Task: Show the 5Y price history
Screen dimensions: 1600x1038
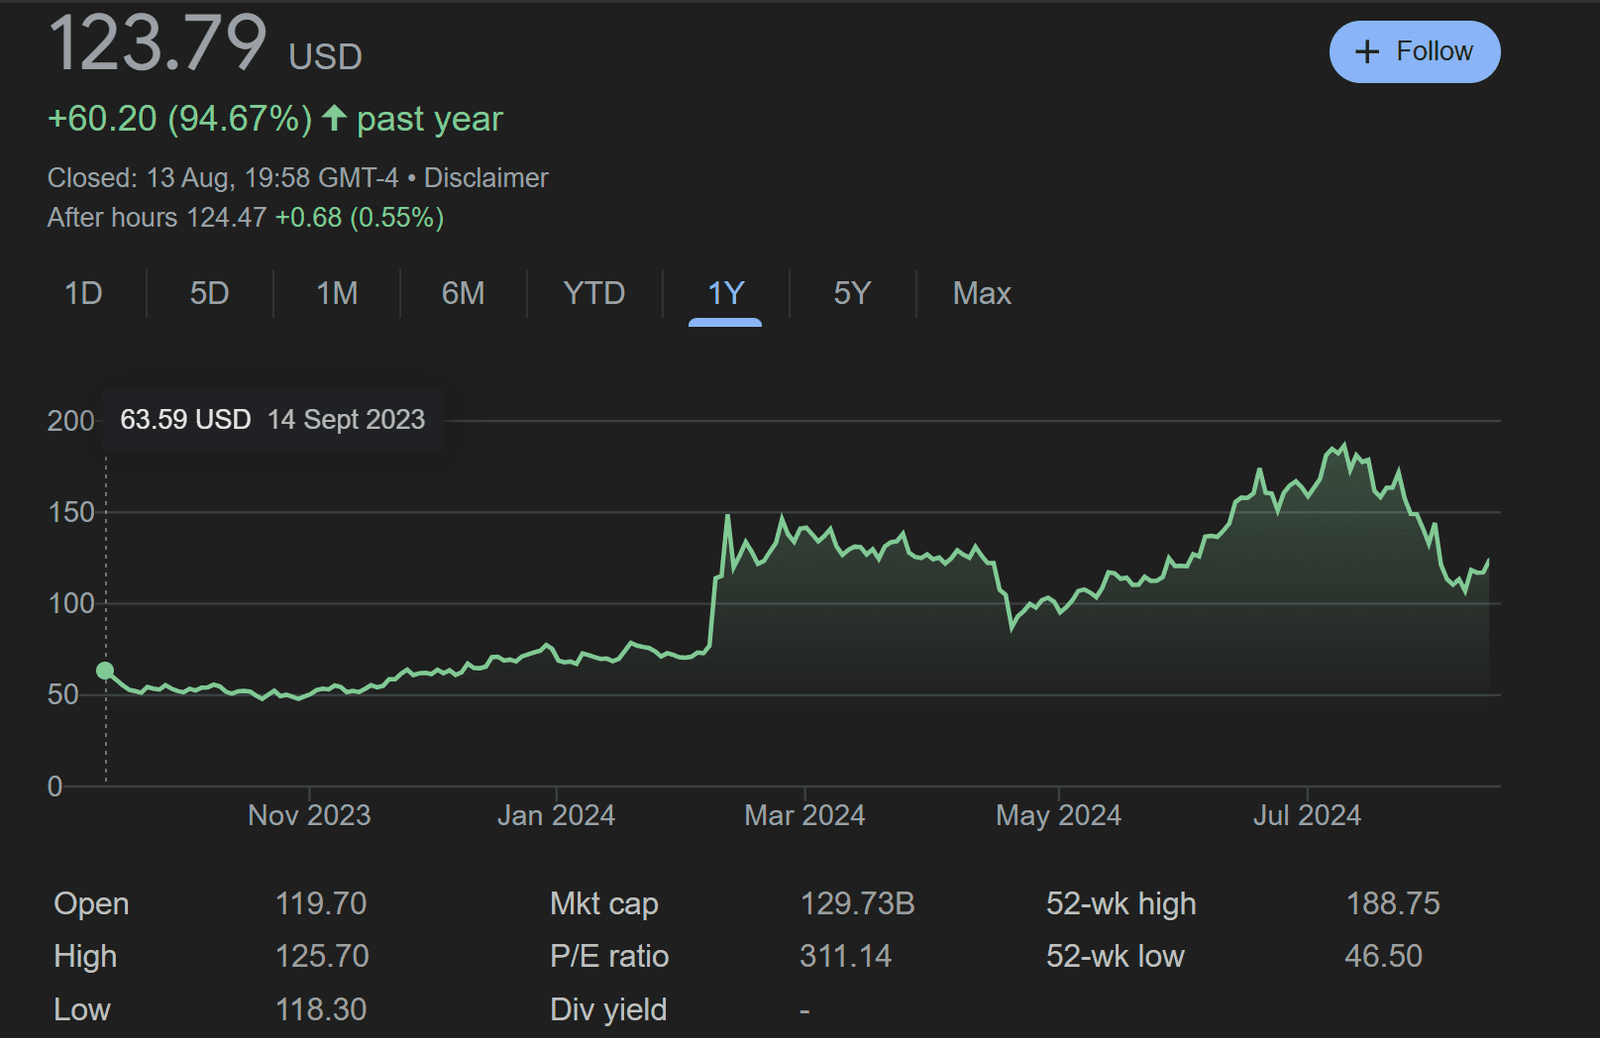Action: click(852, 293)
